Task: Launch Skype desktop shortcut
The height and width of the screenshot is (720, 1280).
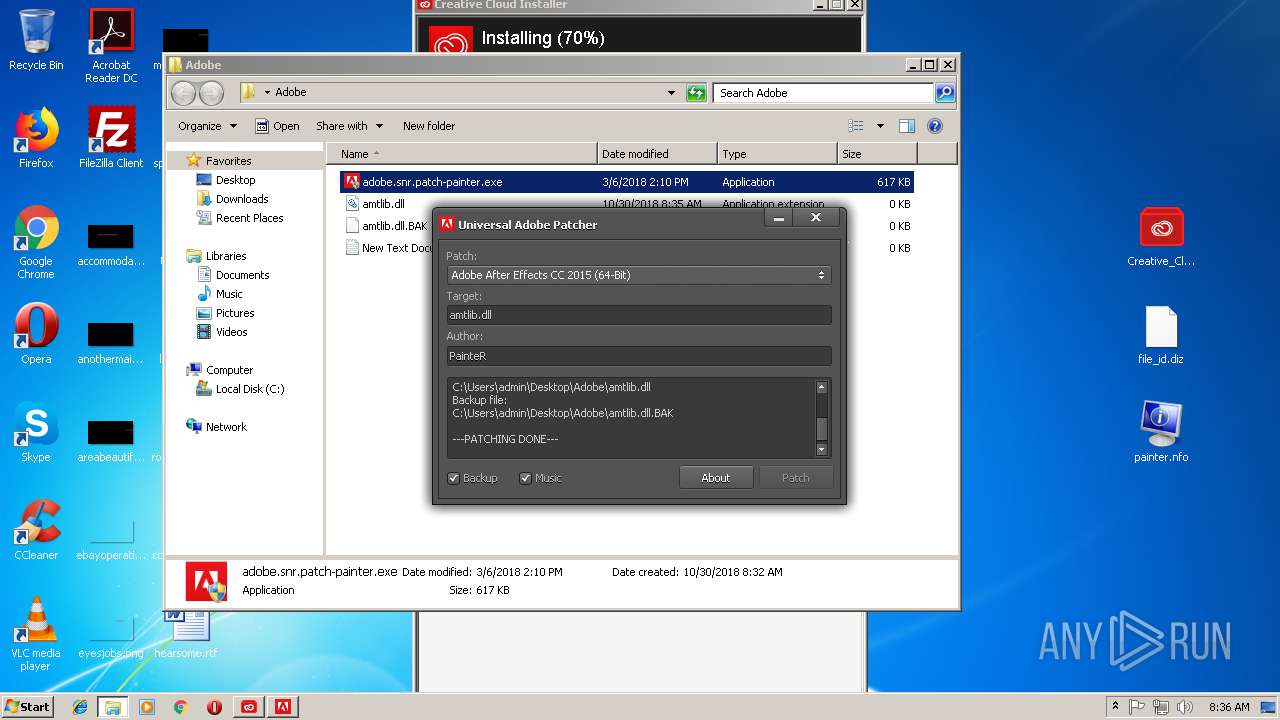Action: [36, 432]
